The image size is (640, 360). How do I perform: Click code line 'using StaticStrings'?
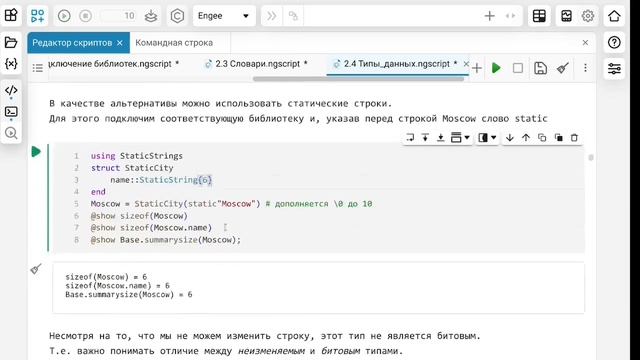(x=137, y=156)
